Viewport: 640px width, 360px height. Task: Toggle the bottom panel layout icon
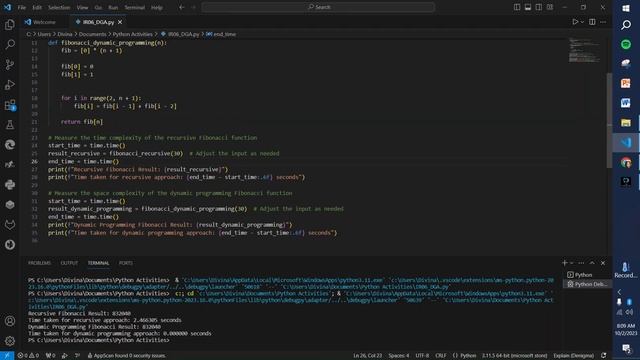(x=528, y=7)
